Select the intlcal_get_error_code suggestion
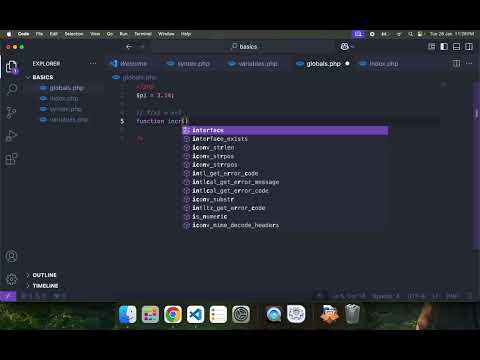Screen dimensions: 480x360 pyautogui.click(x=285, y=191)
